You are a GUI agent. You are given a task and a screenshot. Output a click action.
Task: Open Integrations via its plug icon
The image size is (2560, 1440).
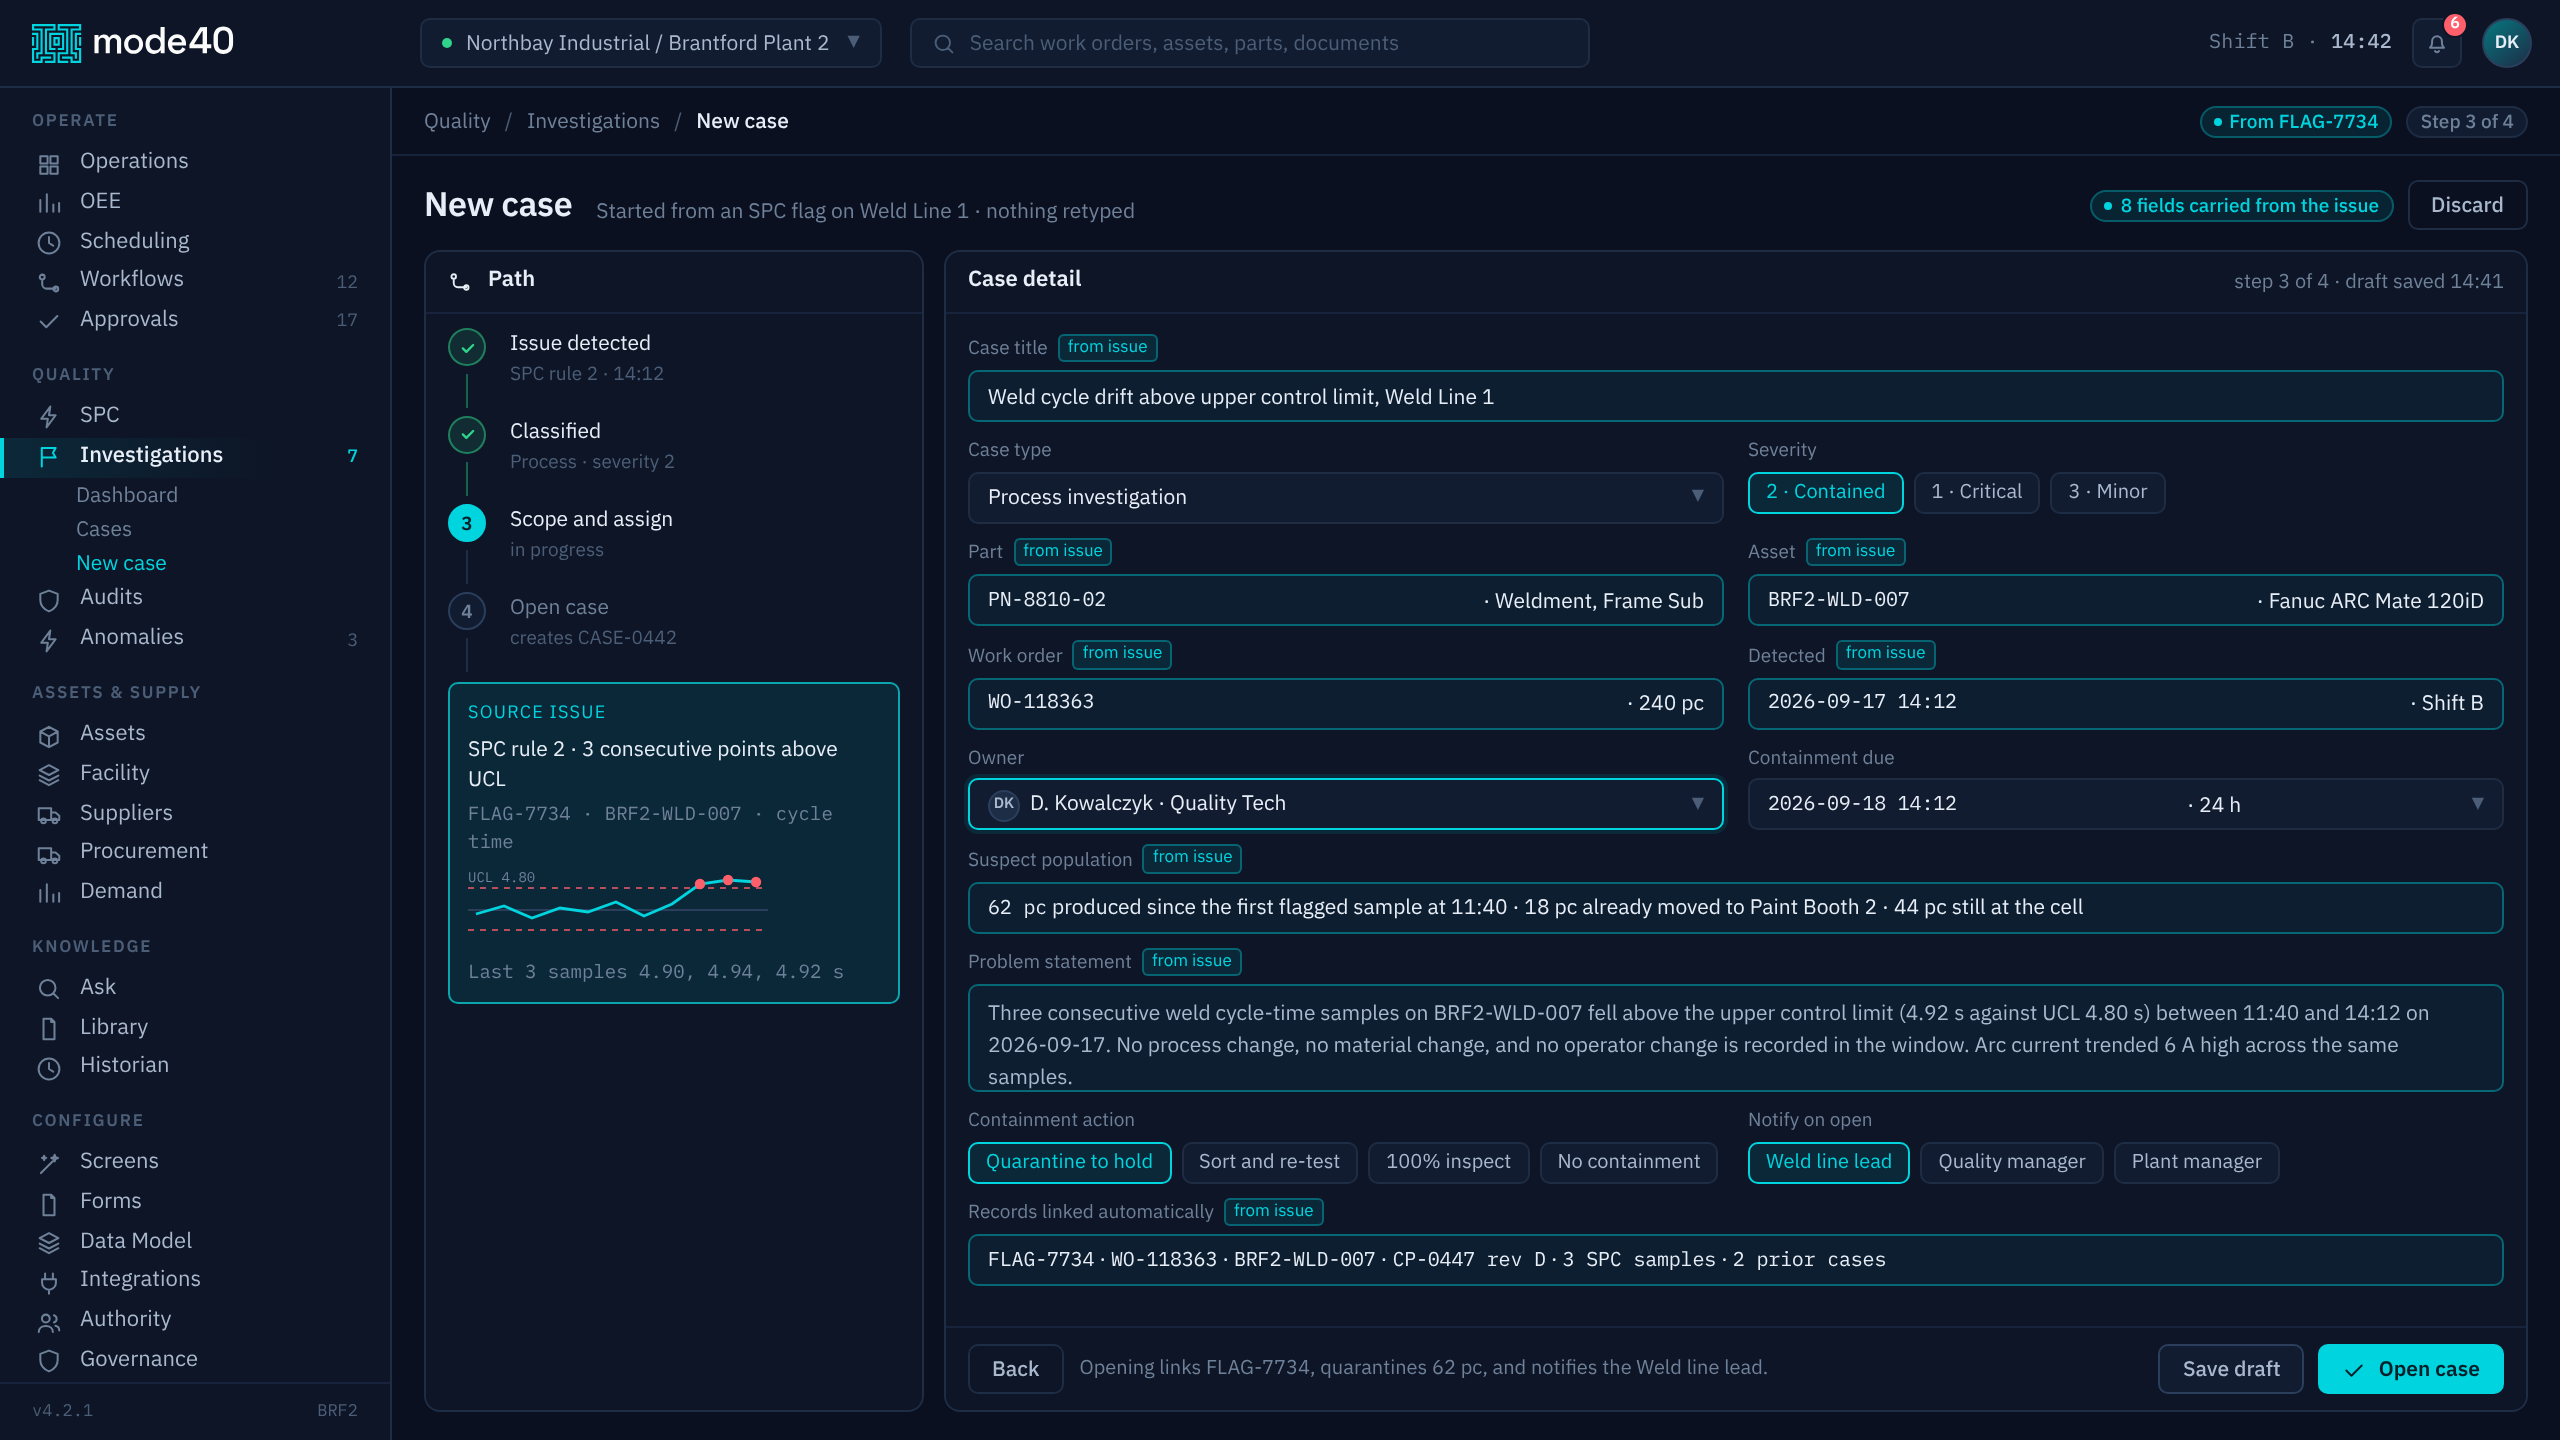pos(49,1281)
